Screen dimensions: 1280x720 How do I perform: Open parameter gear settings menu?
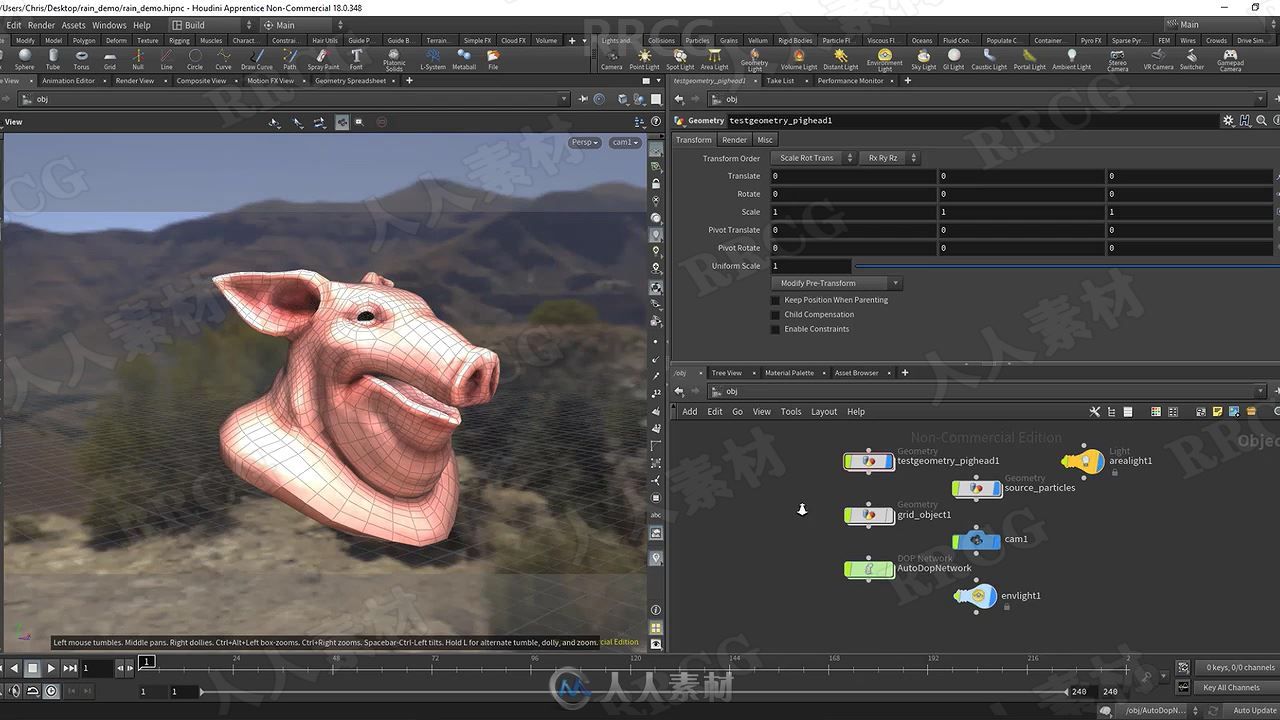[1228, 120]
